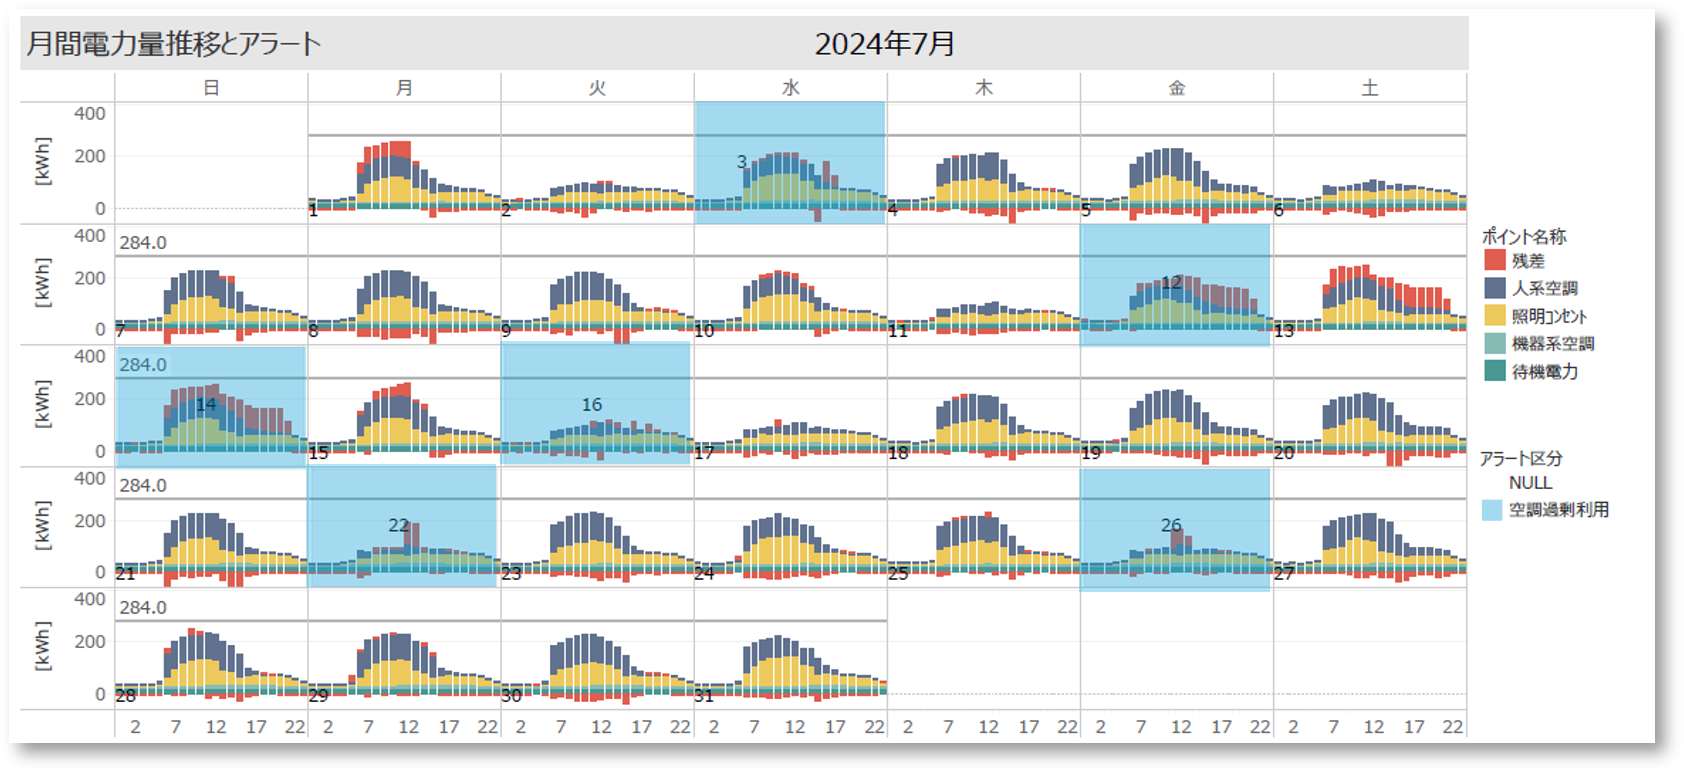The image size is (1684, 772).
Task: Click the 待機電力 legend entry
Action: coord(1544,372)
